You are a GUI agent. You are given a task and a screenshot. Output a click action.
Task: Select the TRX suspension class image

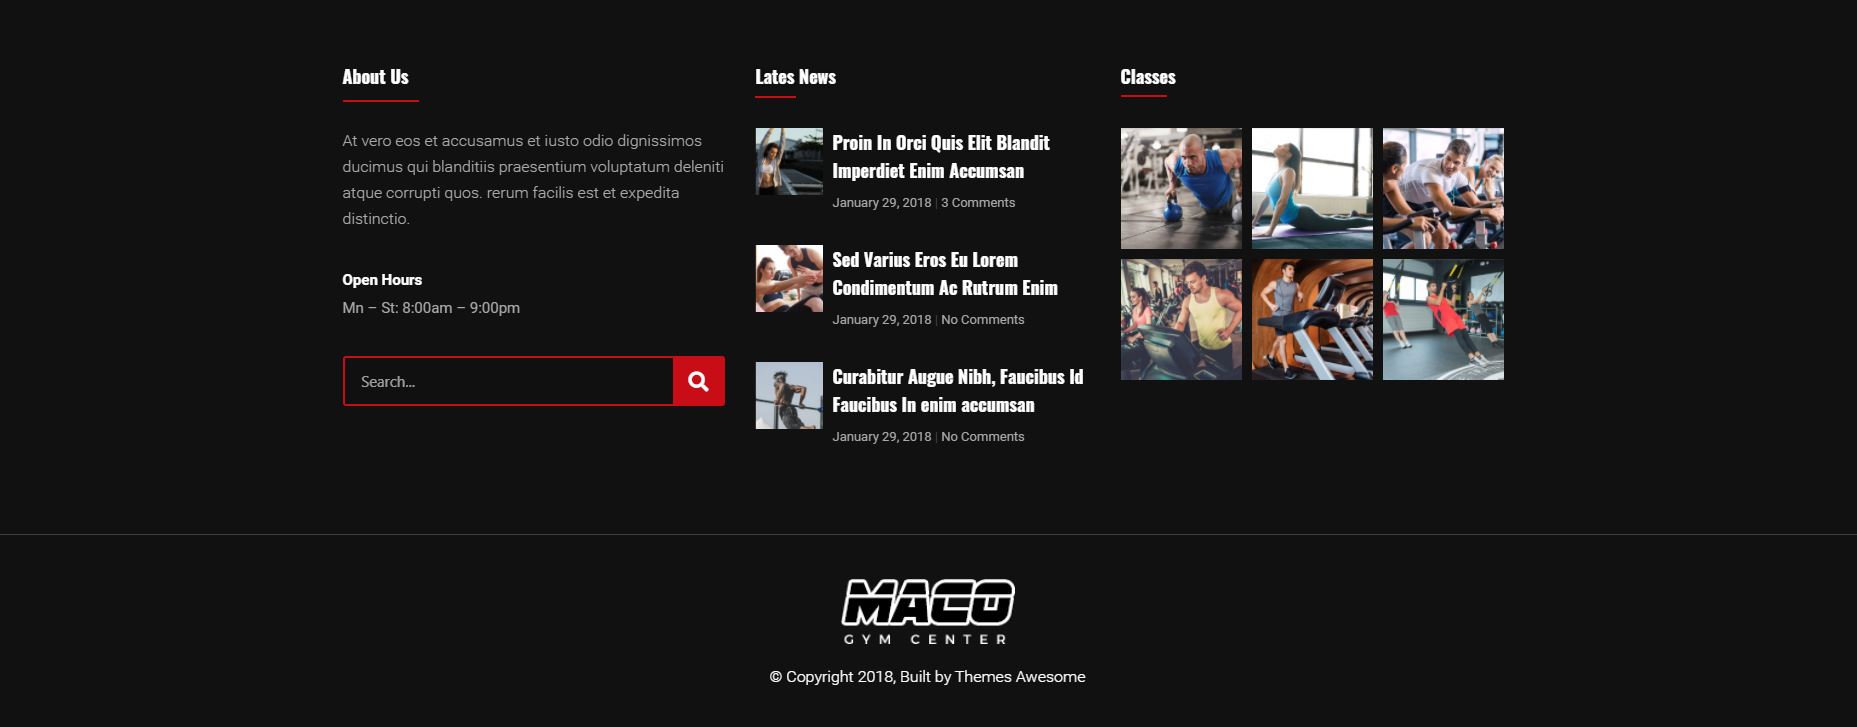[1443, 319]
